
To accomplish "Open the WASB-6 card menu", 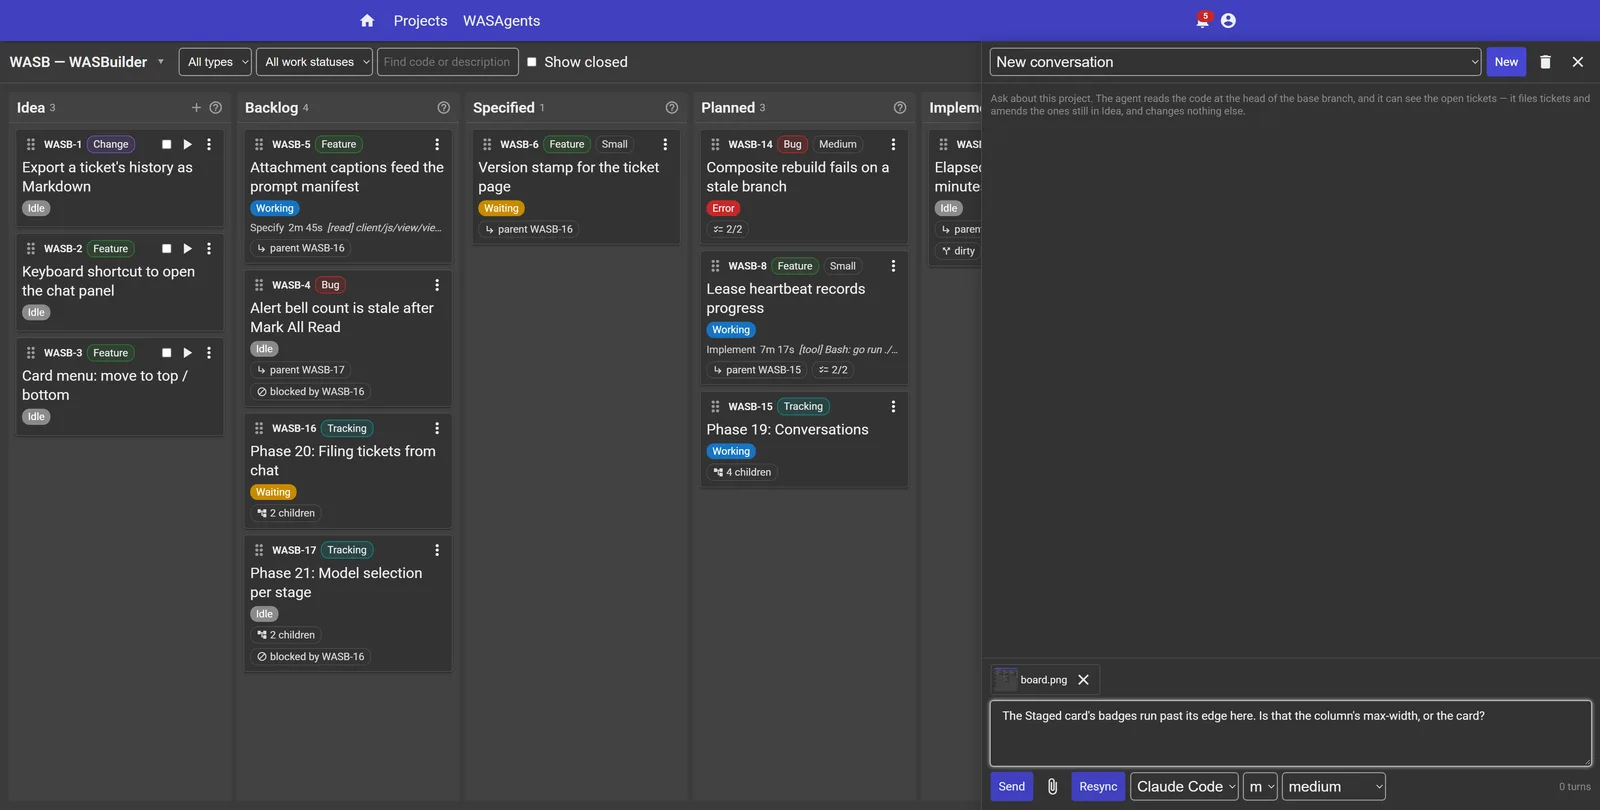I will click(x=665, y=144).
